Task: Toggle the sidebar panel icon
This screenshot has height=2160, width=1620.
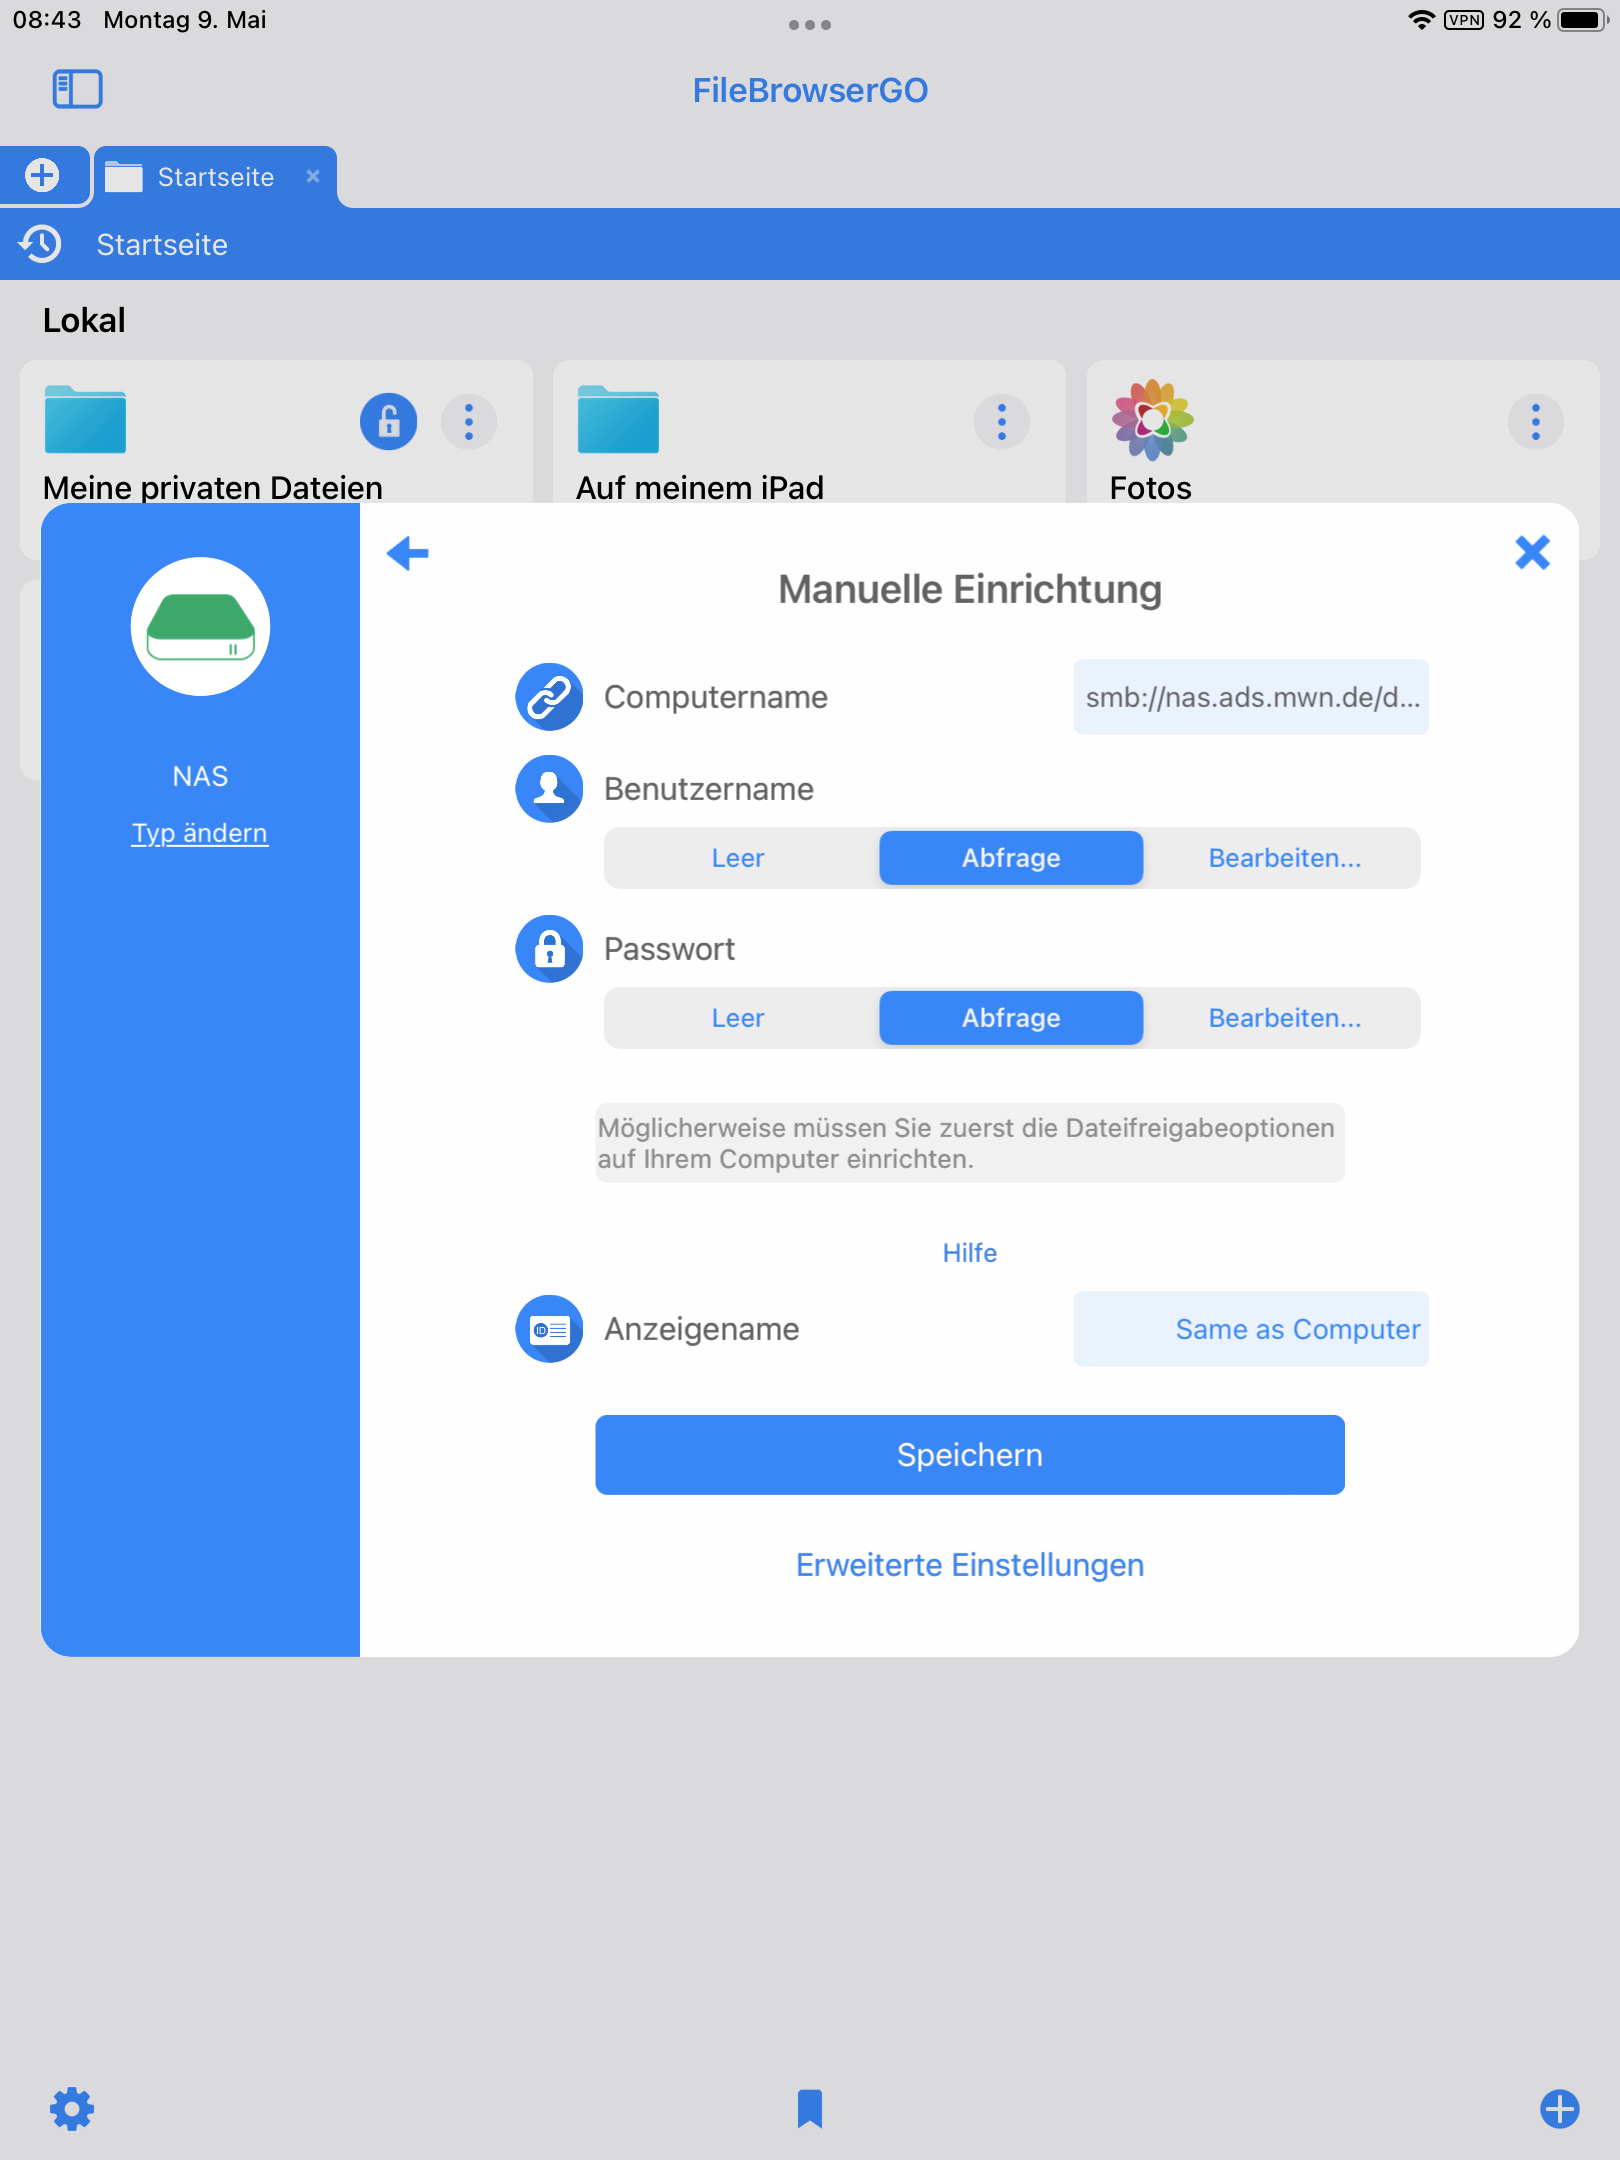Action: [77, 89]
